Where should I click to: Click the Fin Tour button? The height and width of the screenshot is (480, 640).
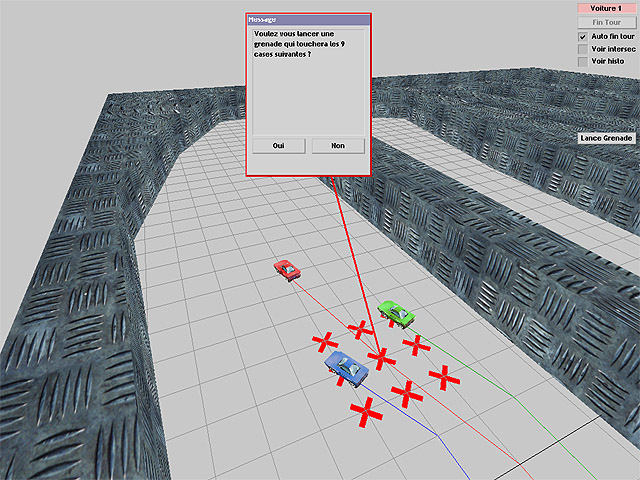point(606,22)
